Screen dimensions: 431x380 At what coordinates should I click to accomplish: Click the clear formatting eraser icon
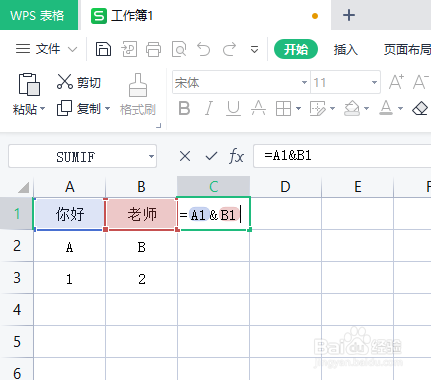pos(420,109)
